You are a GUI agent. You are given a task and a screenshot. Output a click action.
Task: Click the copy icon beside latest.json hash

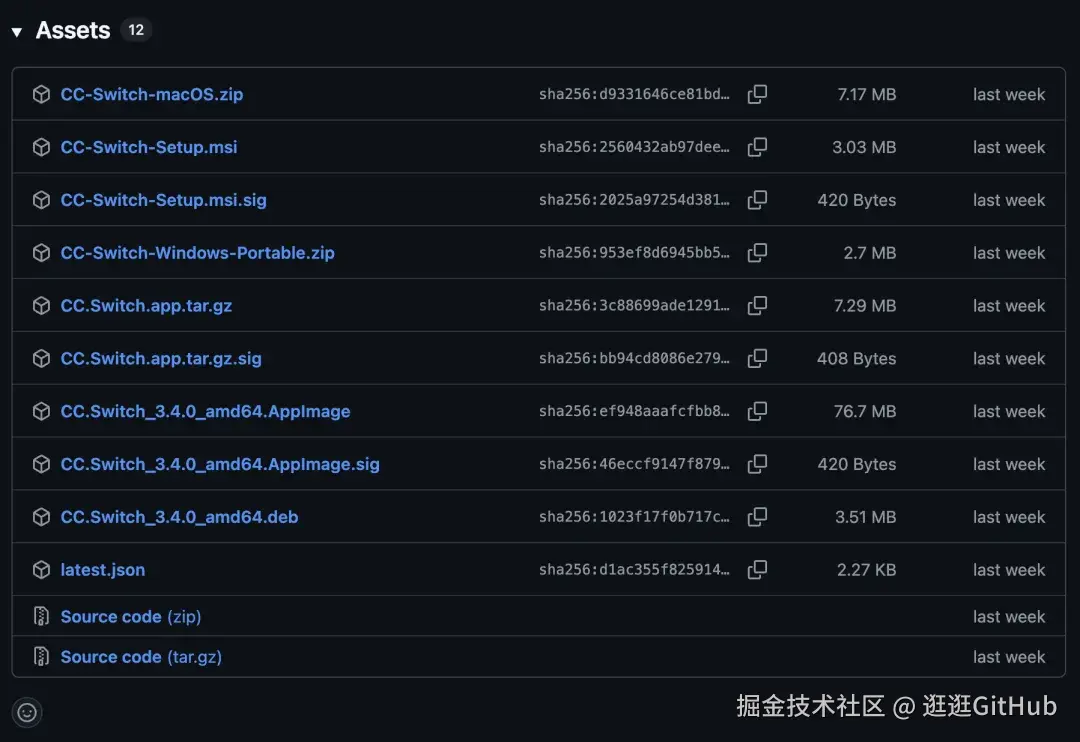(x=757, y=569)
